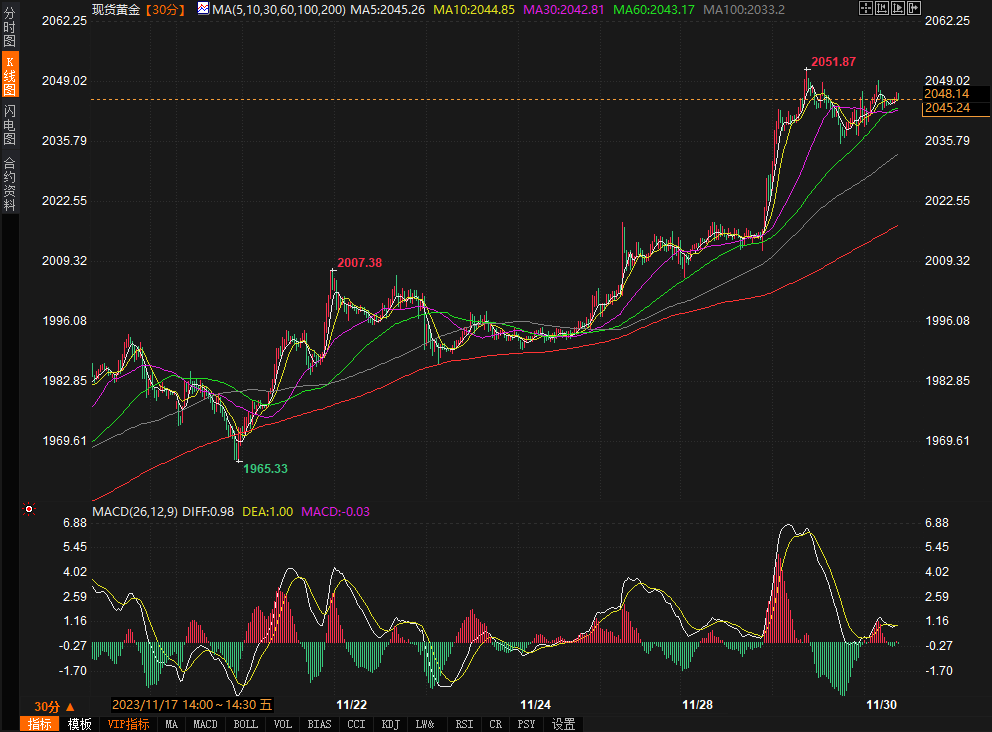992x732 pixels.
Task: Click the 【30分】 period label in title
Action: pos(165,9)
